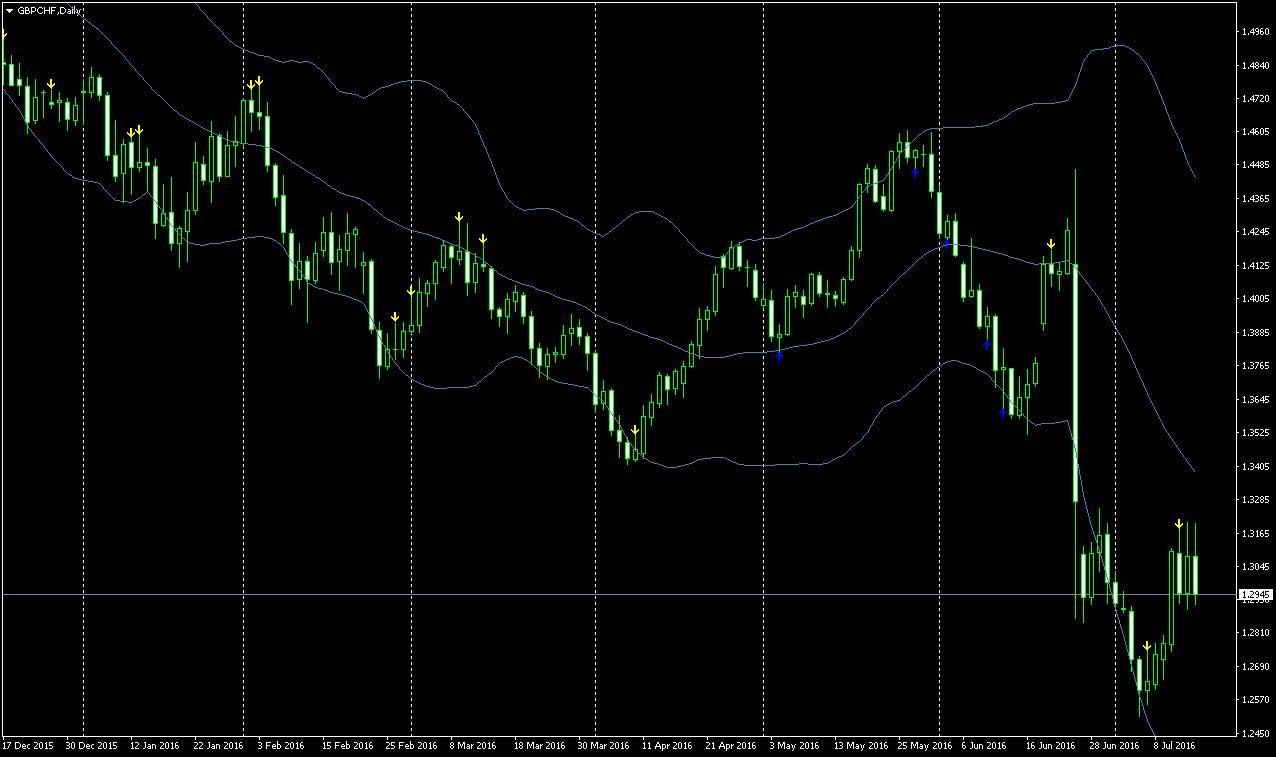This screenshot has width=1276, height=757.
Task: Click the 1.3405 price axis label
Action: pyautogui.click(x=1256, y=466)
